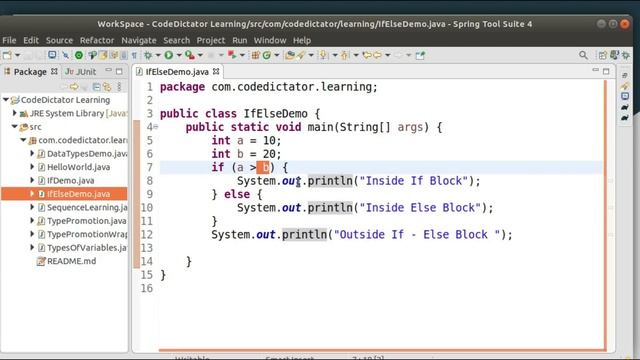Open the Debug configurations dropdown arrow
Screen dimensions: 640x360
click(x=158, y=55)
